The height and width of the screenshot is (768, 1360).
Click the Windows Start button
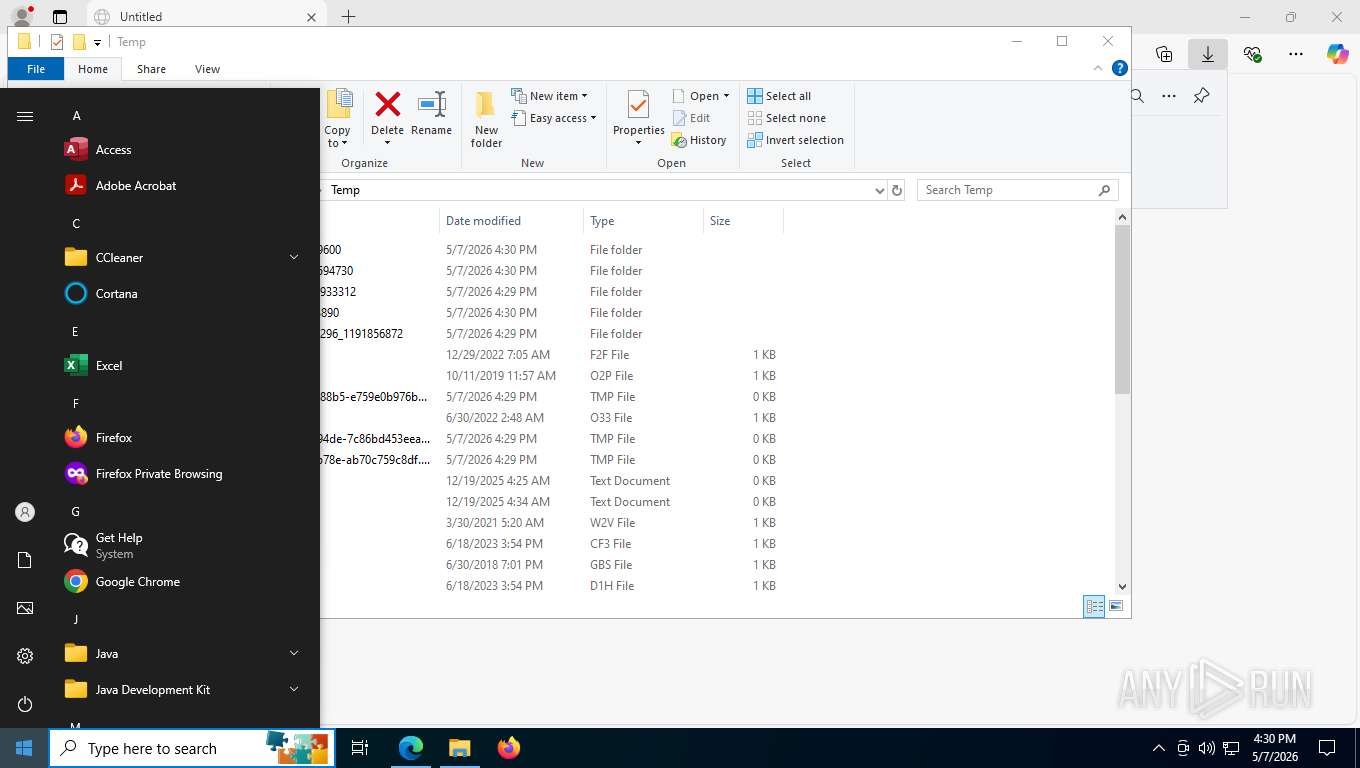(24, 748)
